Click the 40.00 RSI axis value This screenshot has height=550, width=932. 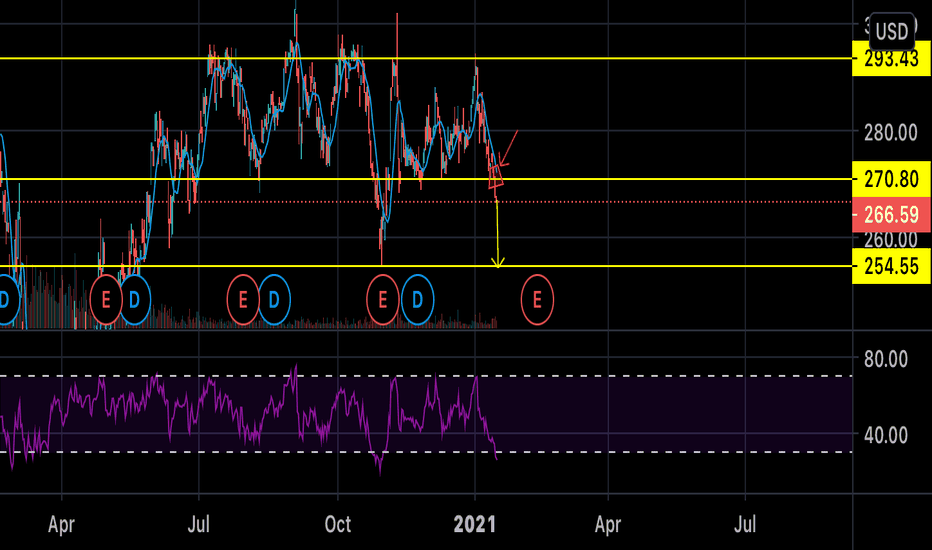886,435
